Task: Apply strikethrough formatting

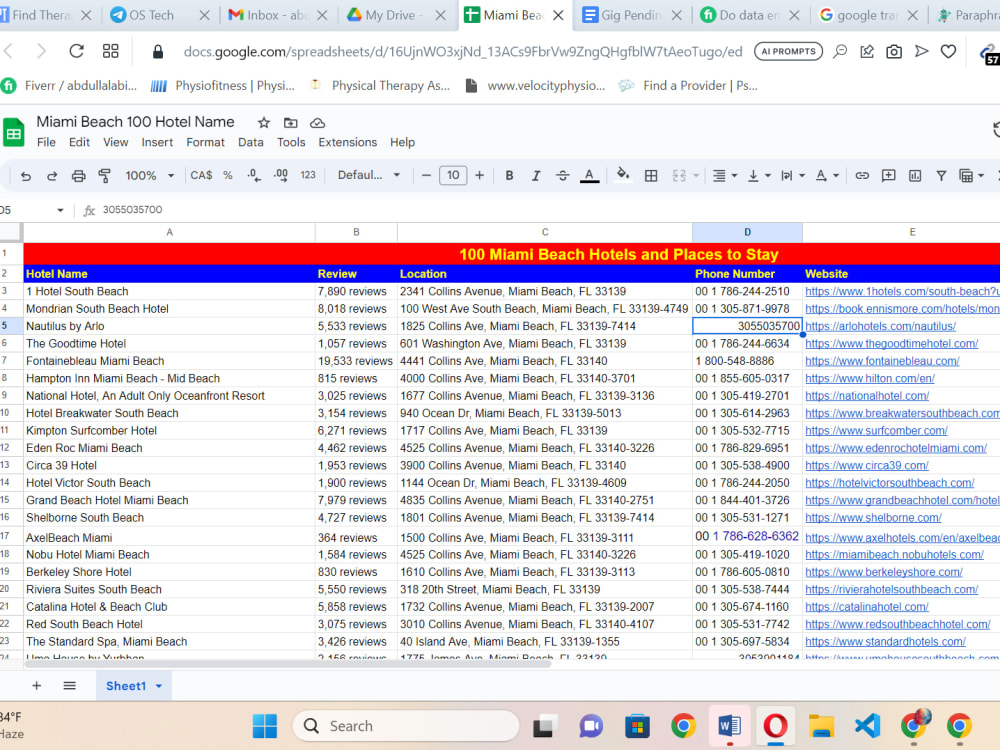Action: point(562,175)
